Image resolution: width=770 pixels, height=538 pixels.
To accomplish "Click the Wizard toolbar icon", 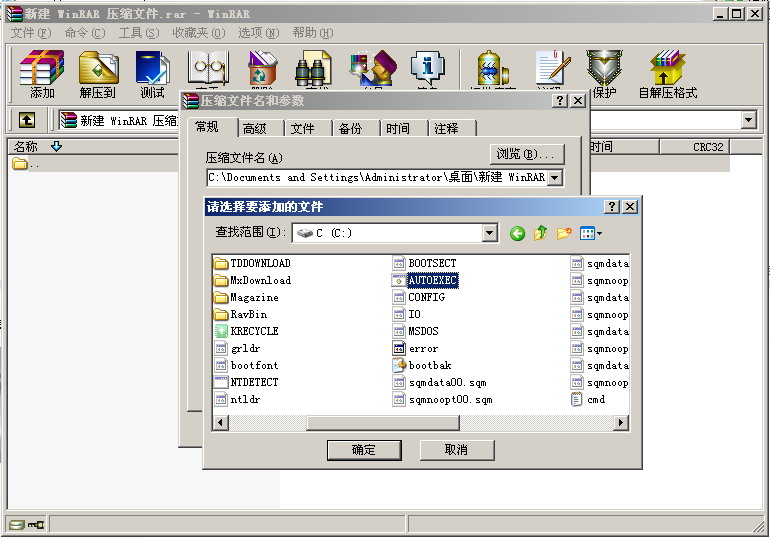I will click(x=373, y=69).
